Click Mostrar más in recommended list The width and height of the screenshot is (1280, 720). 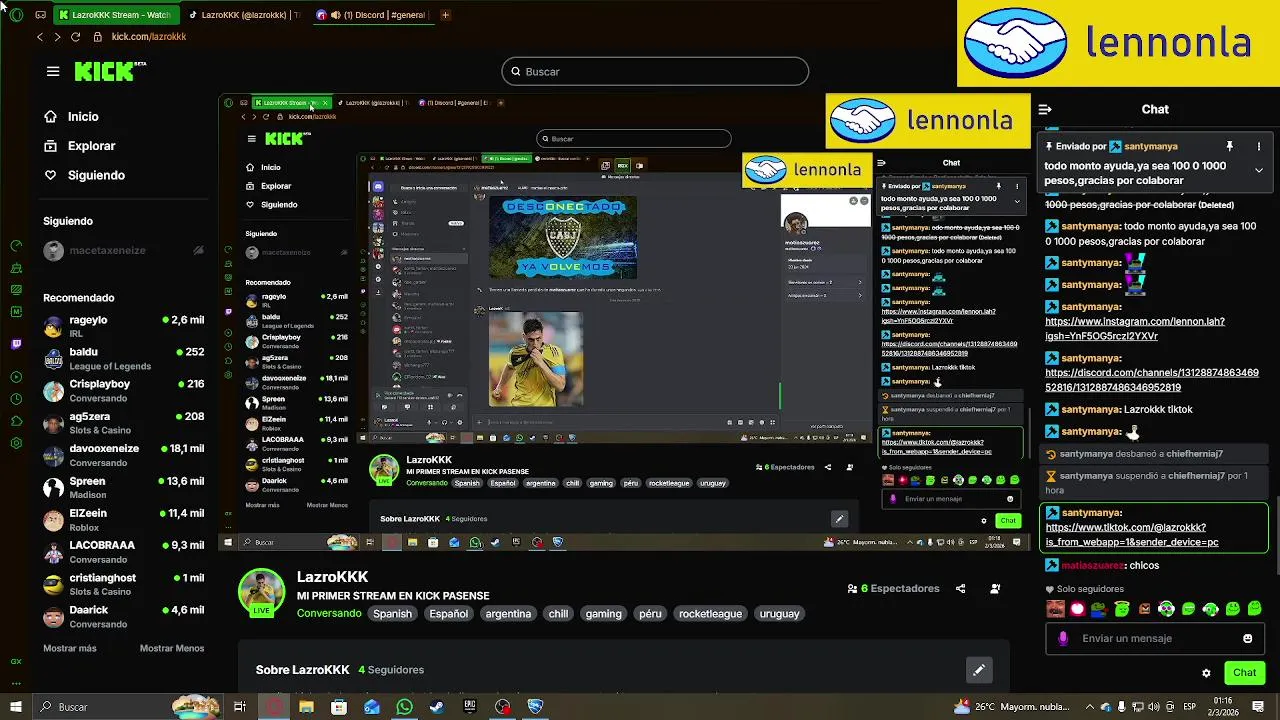[70, 648]
